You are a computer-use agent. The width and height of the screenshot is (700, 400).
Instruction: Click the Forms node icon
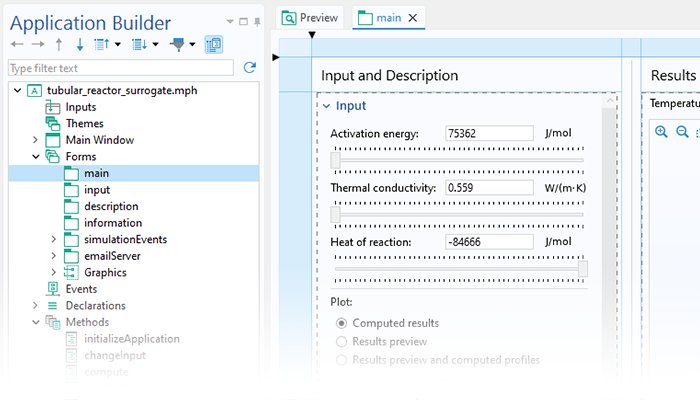(53, 157)
